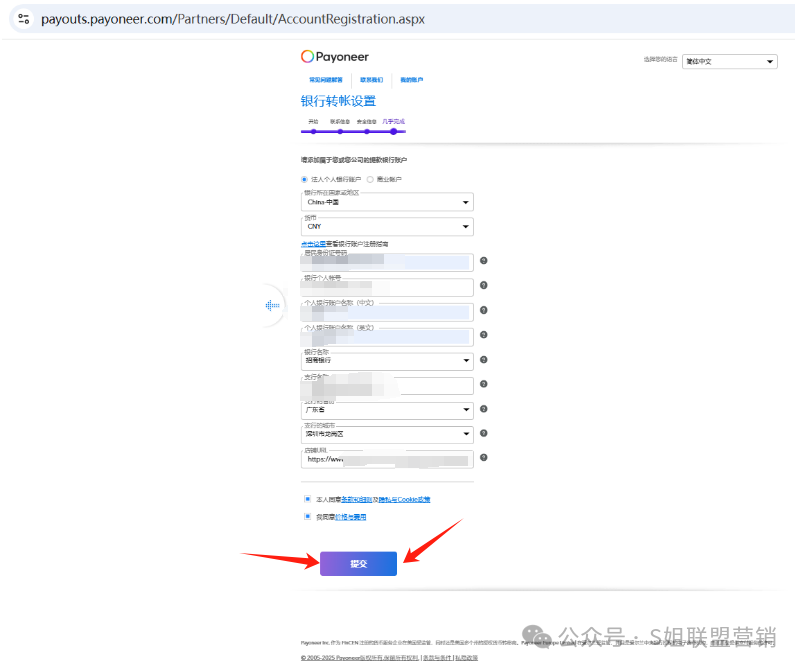Click the 开始 step dot on progress bar

[x=314, y=131]
